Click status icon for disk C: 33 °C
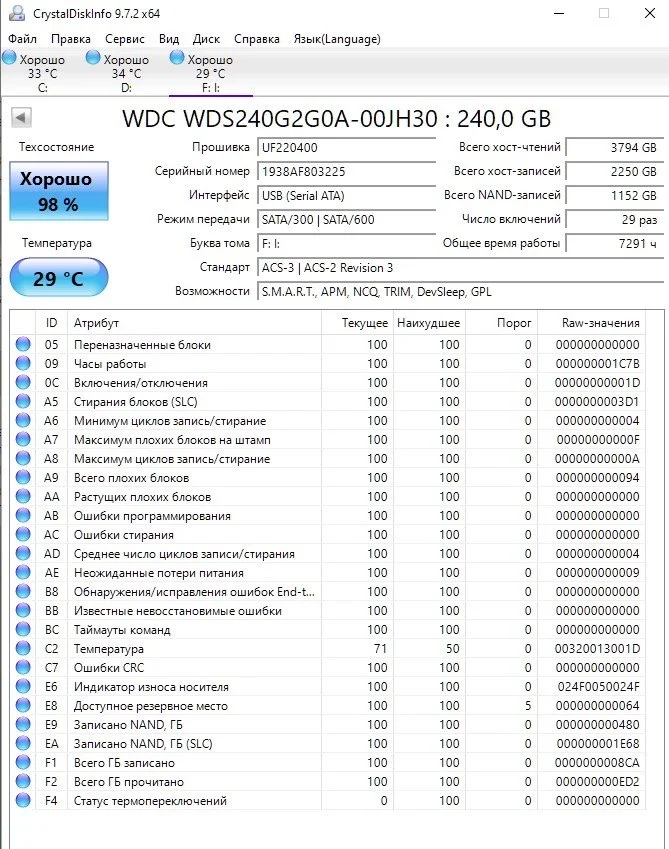 [9, 57]
